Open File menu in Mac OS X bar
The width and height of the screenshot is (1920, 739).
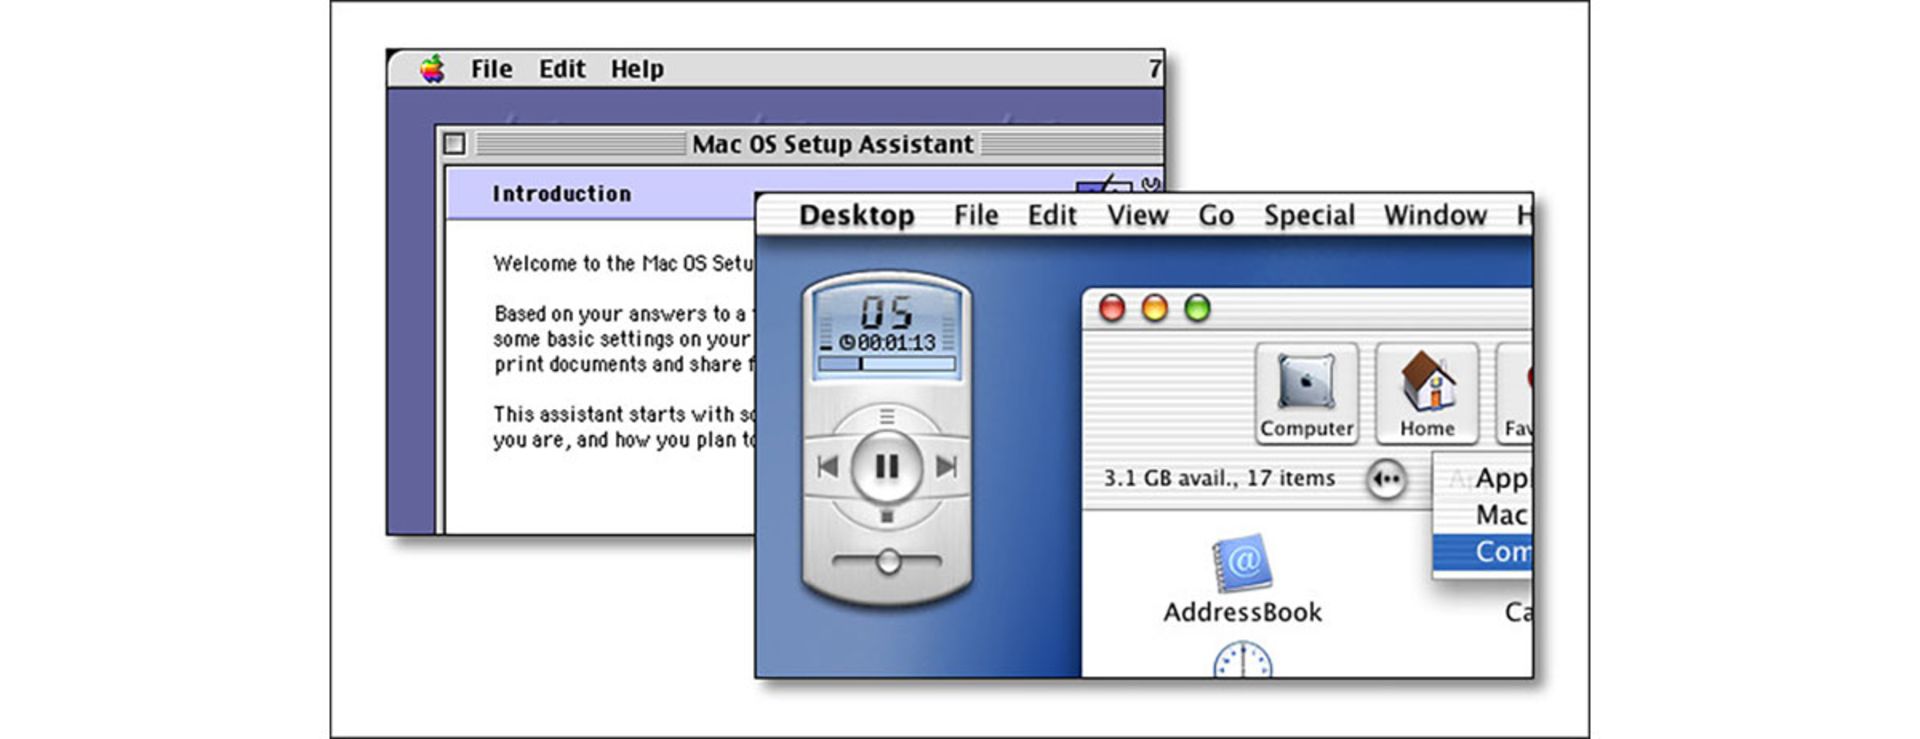tap(976, 216)
